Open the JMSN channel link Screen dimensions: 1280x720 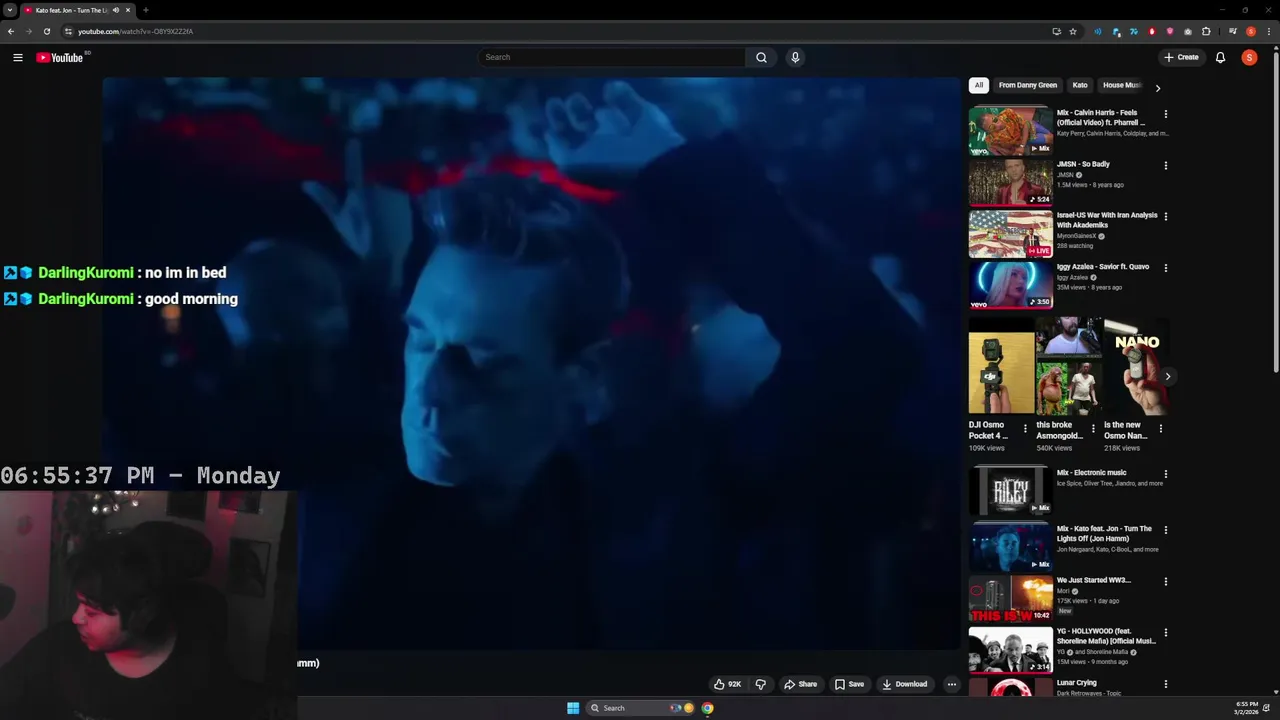click(x=1065, y=175)
